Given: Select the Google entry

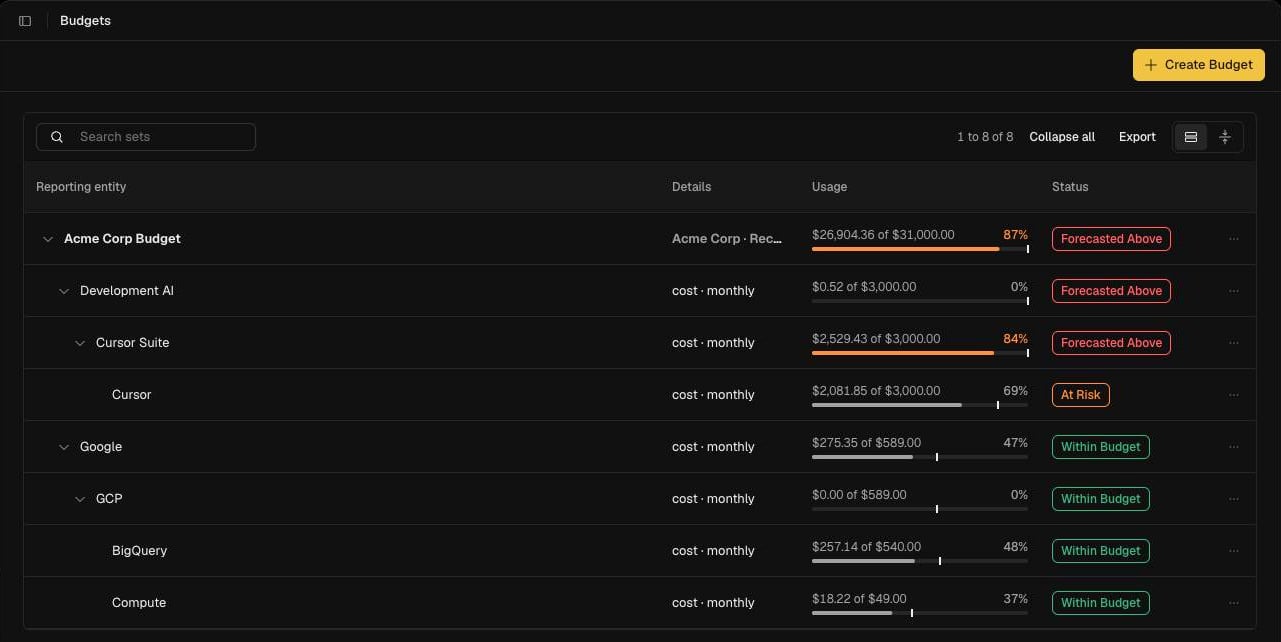Looking at the screenshot, I should (x=101, y=447).
